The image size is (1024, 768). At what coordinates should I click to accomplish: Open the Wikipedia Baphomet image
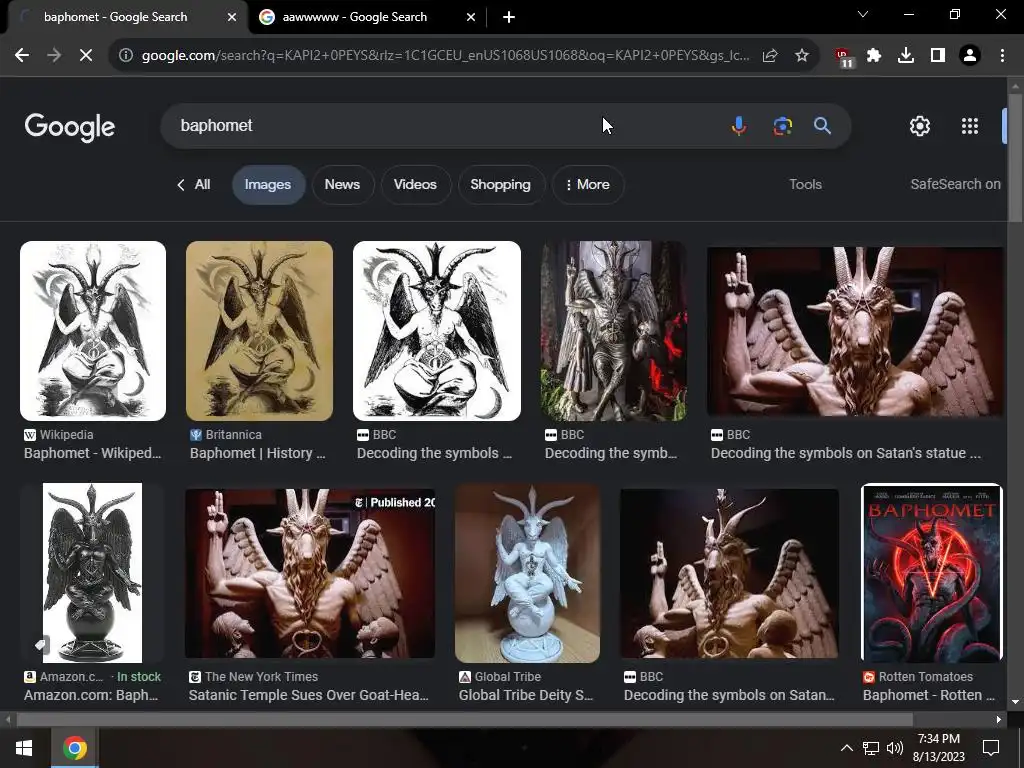tap(93, 331)
